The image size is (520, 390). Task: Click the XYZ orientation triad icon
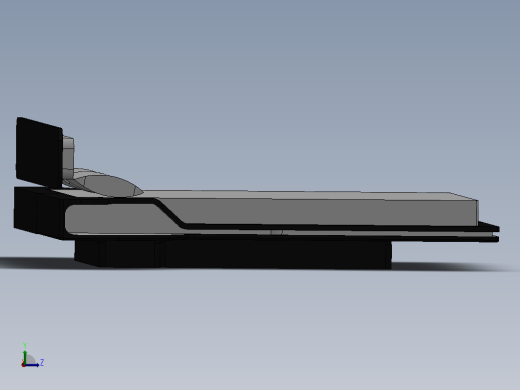[x=32, y=355]
